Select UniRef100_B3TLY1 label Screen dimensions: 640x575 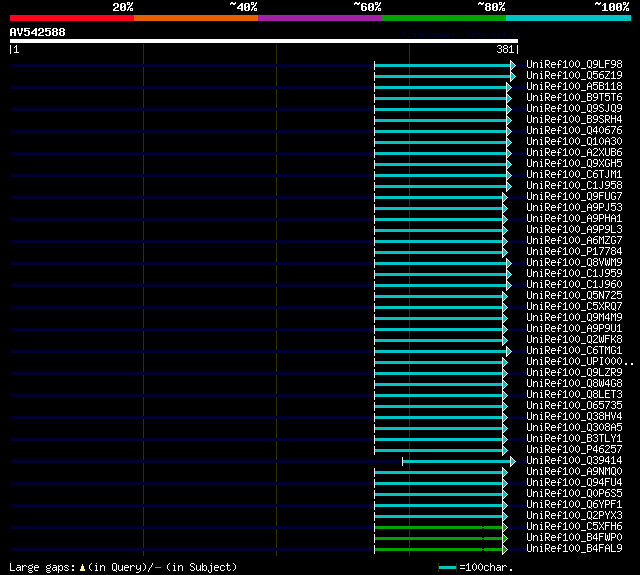[x=574, y=439]
